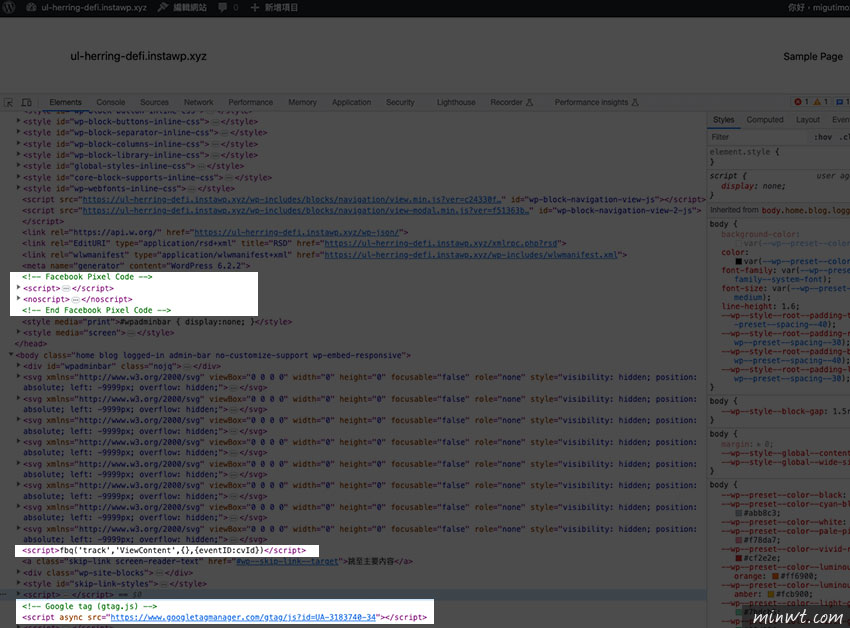Open the navigation view-modal.min.js script link
850x628 pixels.
point(308,210)
